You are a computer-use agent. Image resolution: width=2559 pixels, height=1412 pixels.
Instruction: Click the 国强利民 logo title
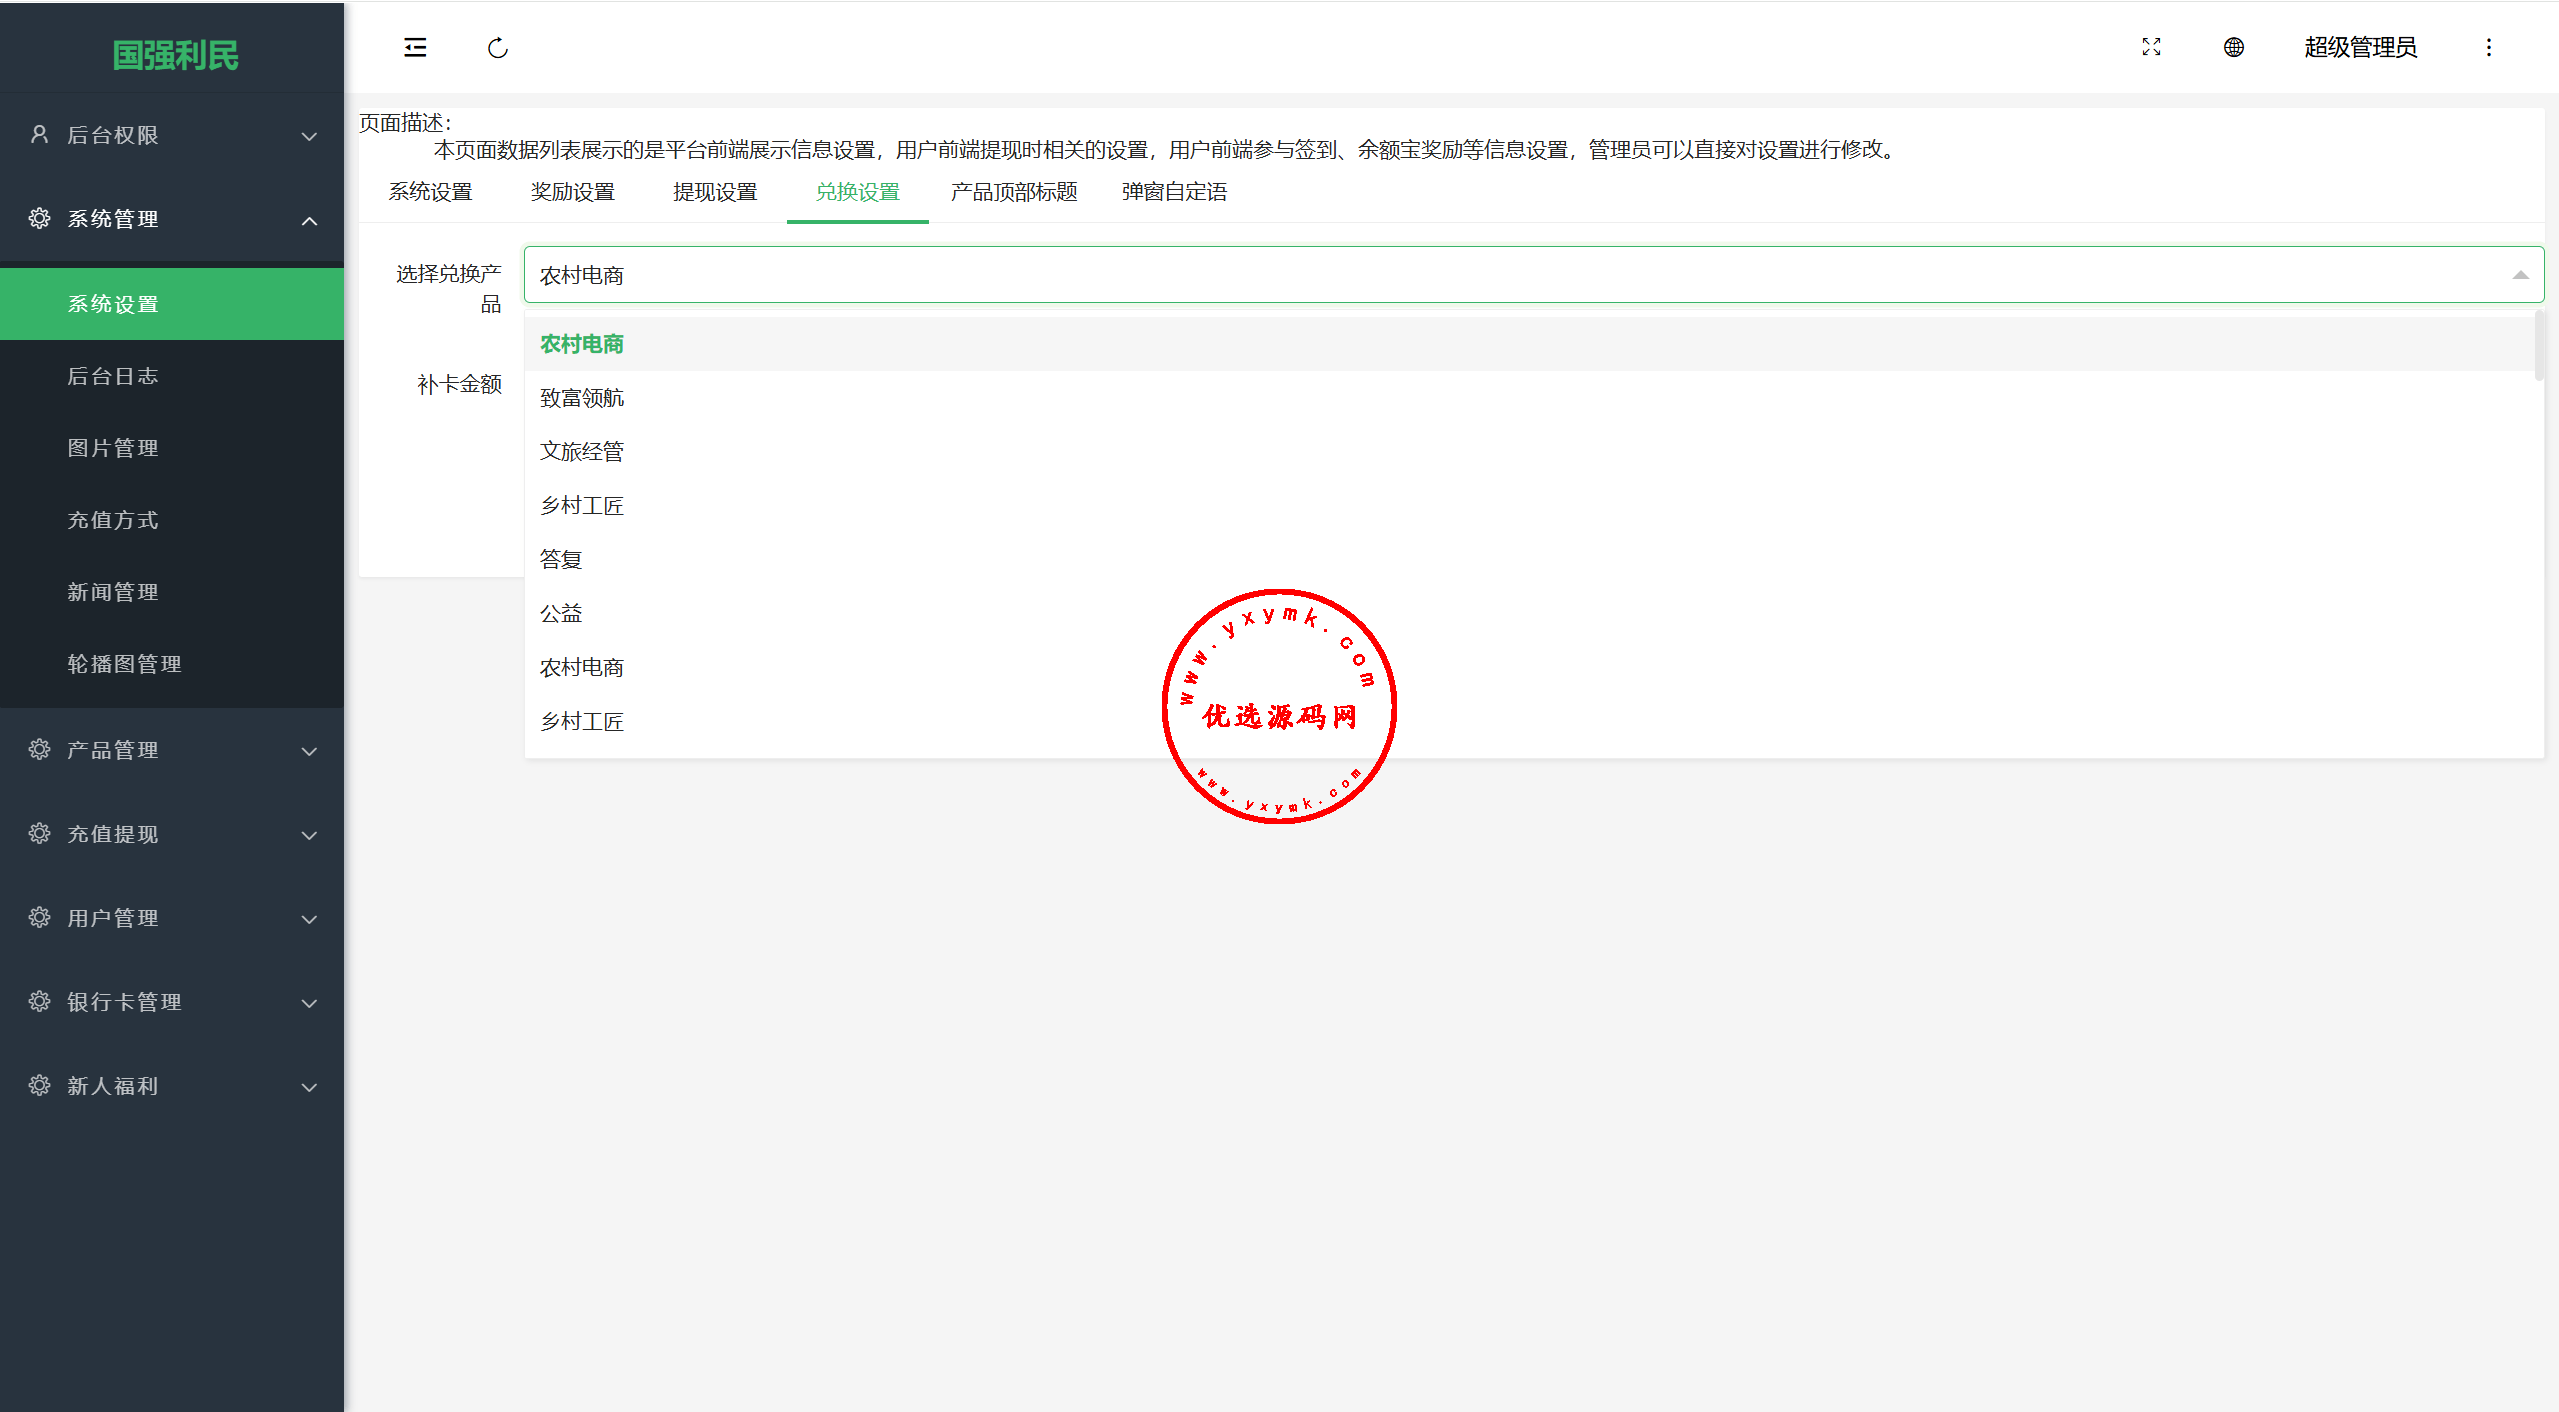pyautogui.click(x=175, y=55)
